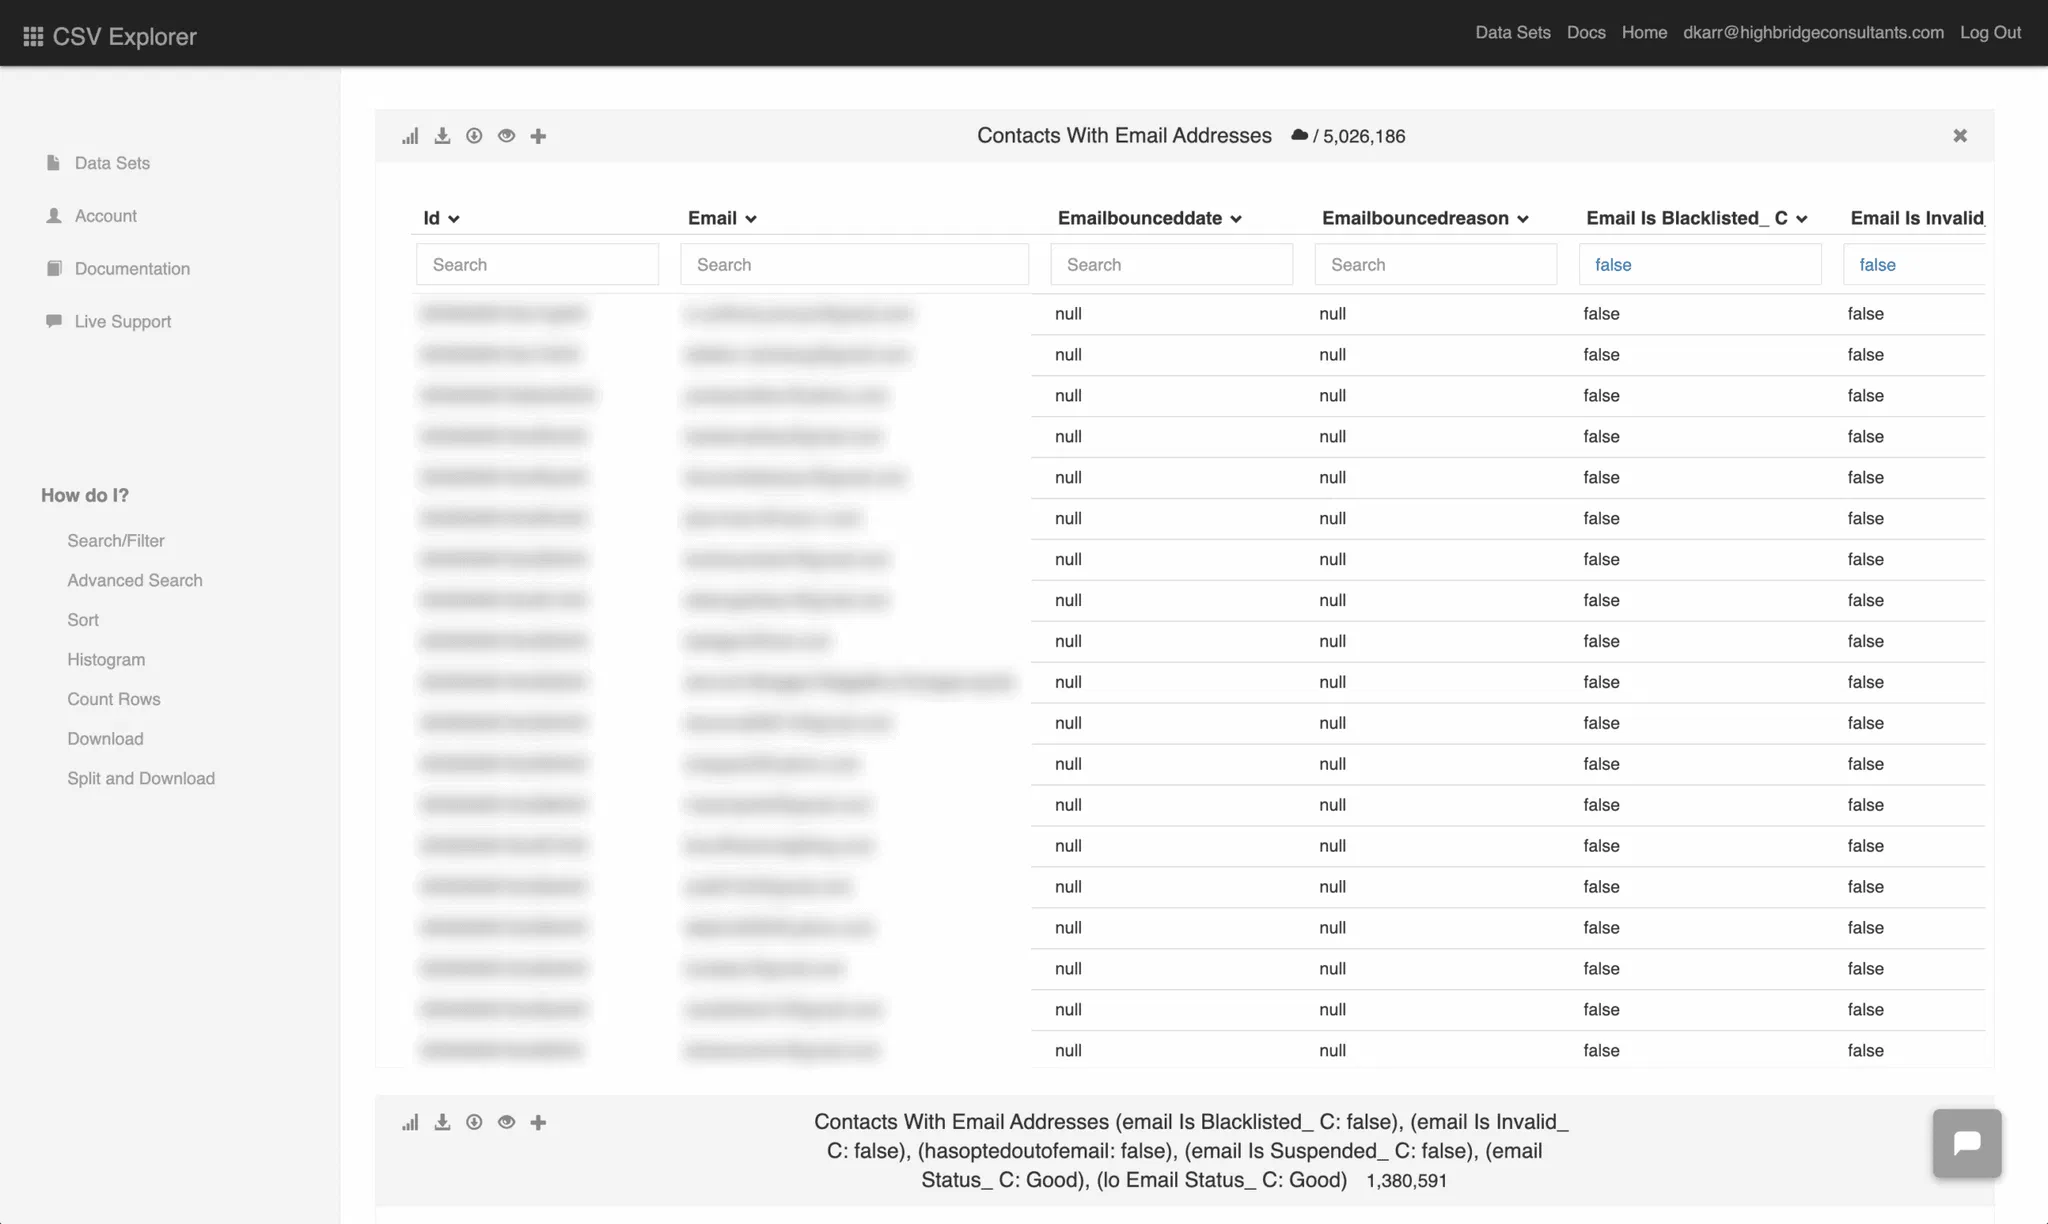Screen dimensions: 2048x1224
Task: Close the Contacts With Email Addresses panel
Action: click(x=1959, y=136)
